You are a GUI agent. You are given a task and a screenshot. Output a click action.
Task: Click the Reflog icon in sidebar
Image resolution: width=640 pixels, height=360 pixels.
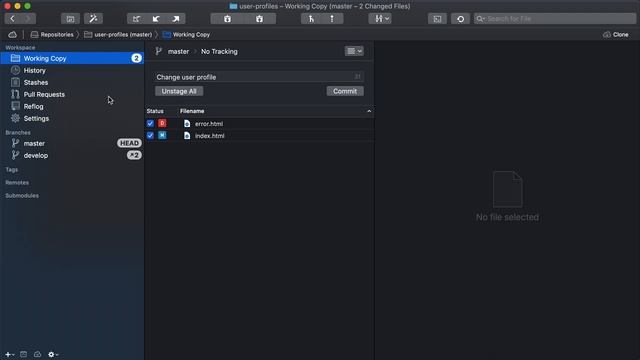point(16,106)
